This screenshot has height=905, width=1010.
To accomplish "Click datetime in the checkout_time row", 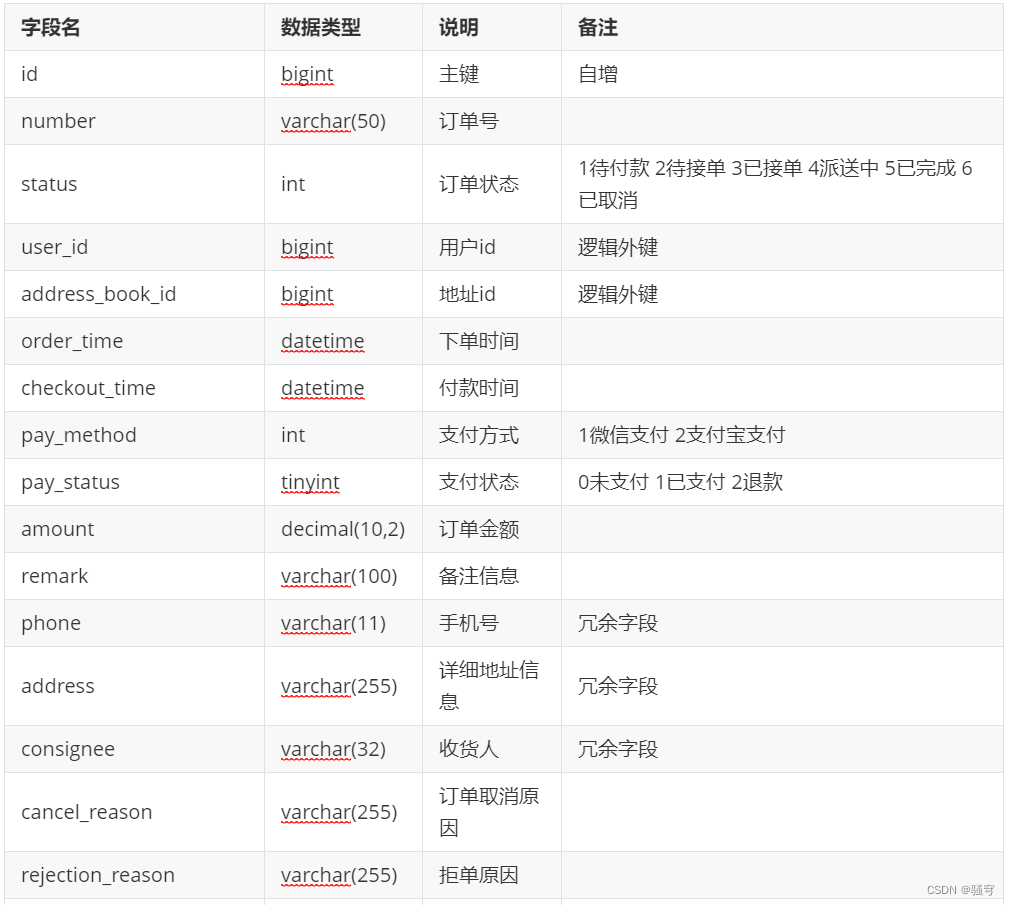I will pos(323,388).
